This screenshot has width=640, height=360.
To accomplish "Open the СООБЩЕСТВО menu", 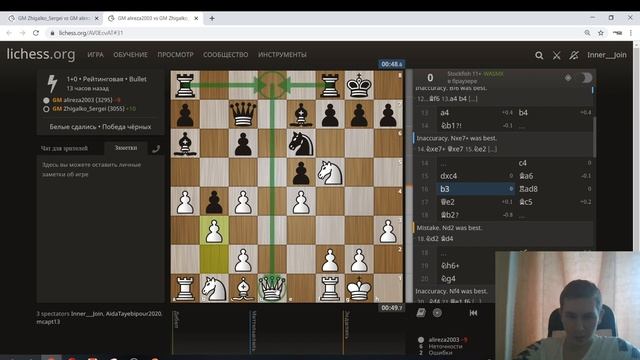I will (x=226, y=55).
